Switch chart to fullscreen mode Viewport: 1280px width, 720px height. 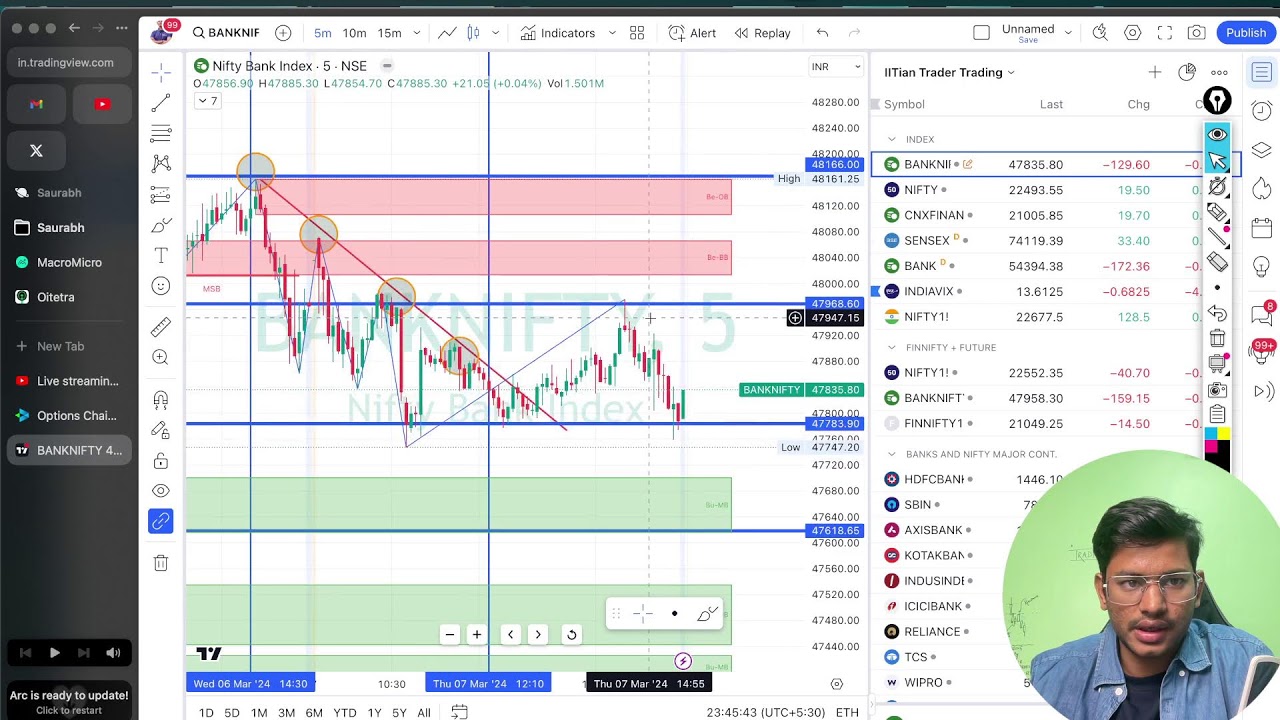coord(1164,33)
